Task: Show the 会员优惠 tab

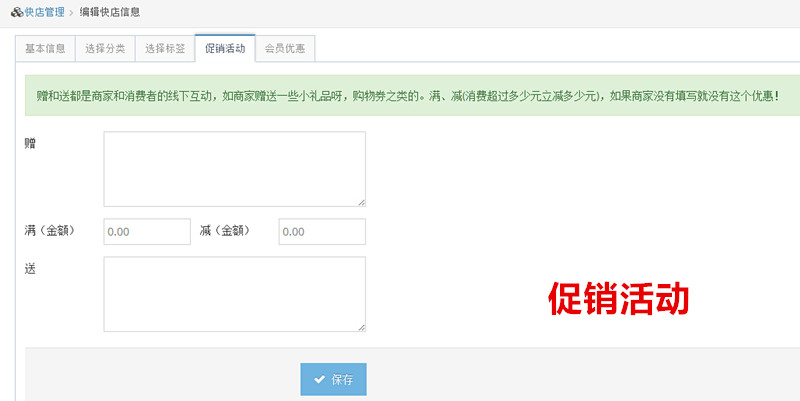Action: click(x=285, y=48)
